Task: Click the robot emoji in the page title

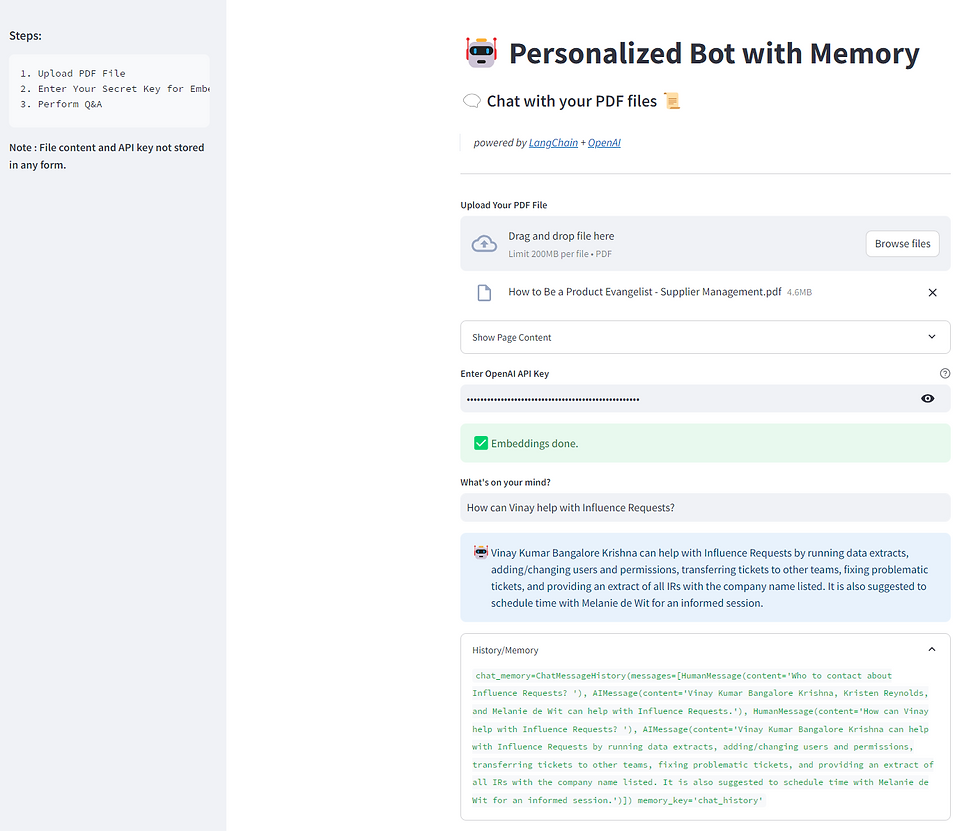Action: point(481,52)
